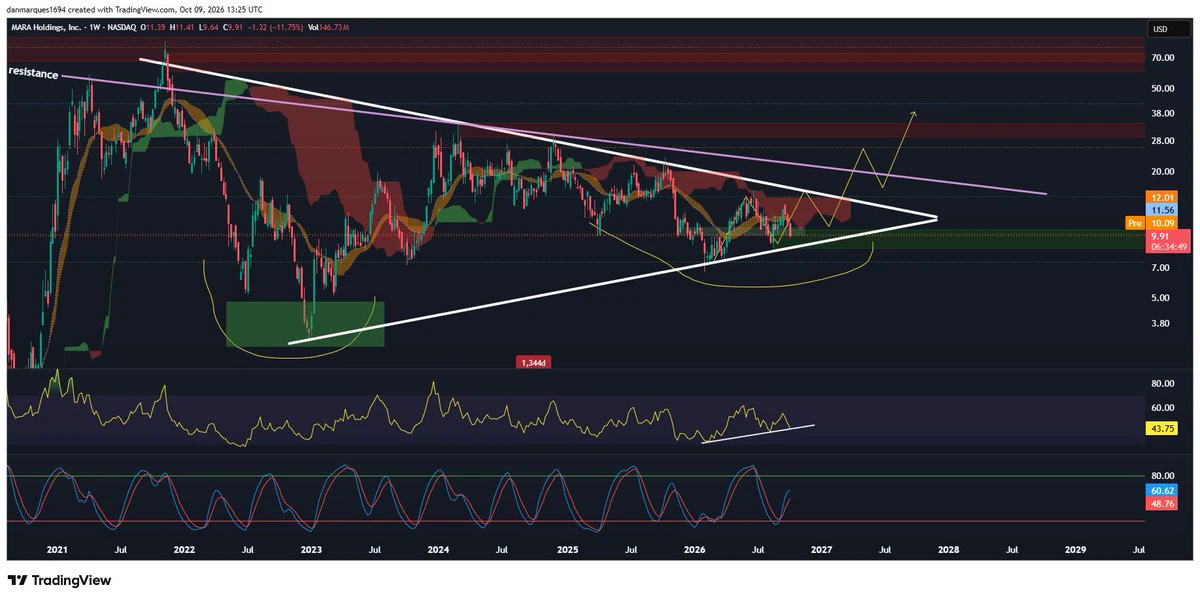Click 2029 on the time axis

pyautogui.click(x=1076, y=550)
